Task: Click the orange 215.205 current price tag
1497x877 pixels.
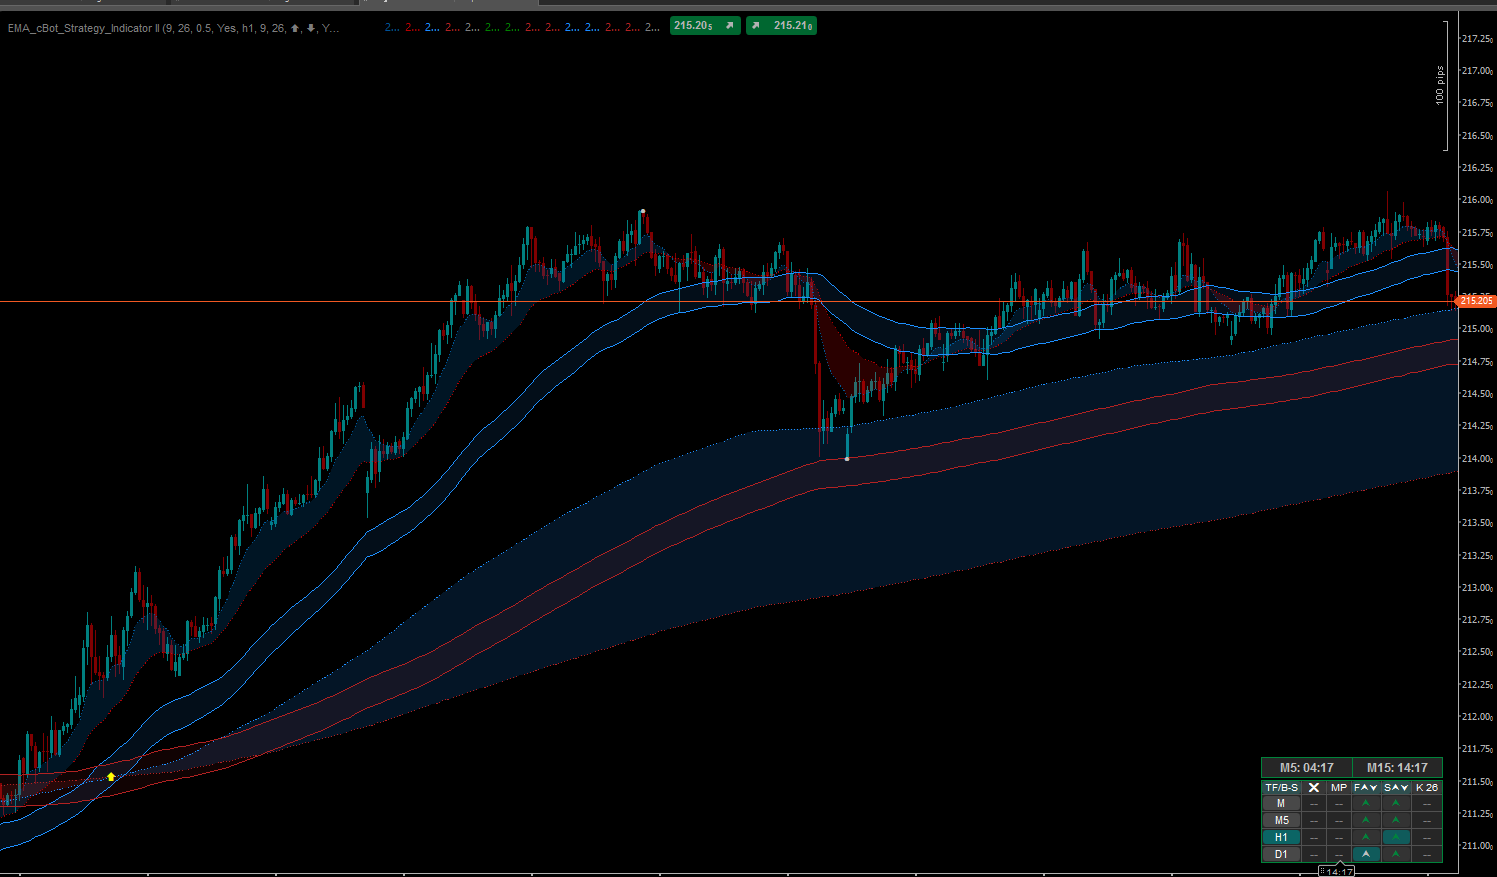Action: tap(1476, 300)
